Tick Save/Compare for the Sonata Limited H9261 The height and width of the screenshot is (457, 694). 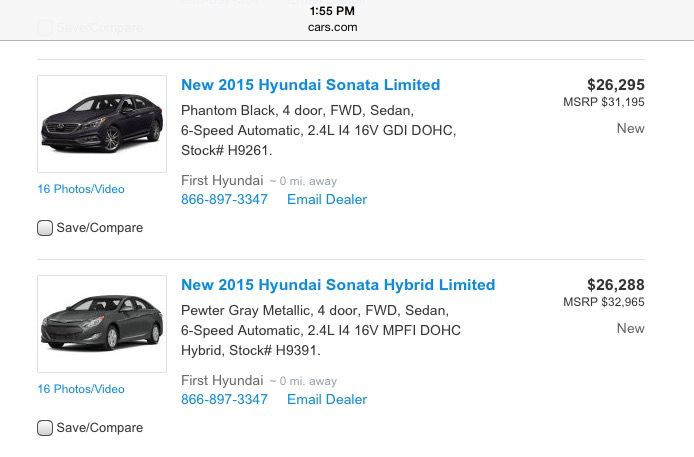pos(45,228)
